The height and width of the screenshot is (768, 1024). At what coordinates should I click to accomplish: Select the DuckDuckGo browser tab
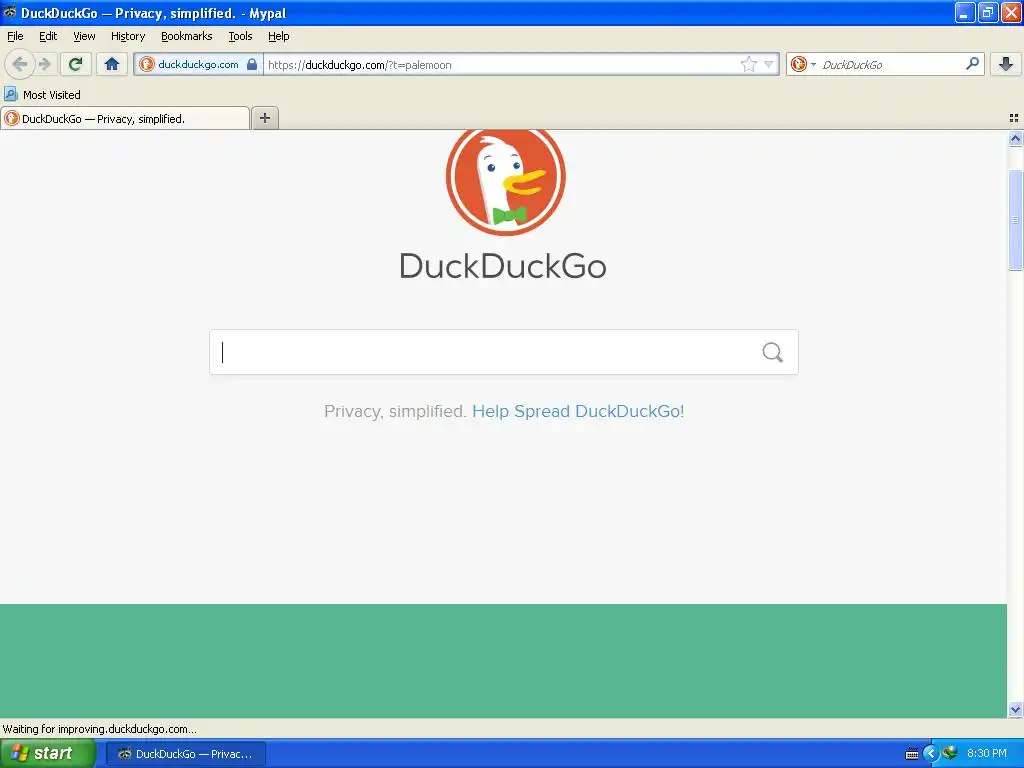pos(125,118)
